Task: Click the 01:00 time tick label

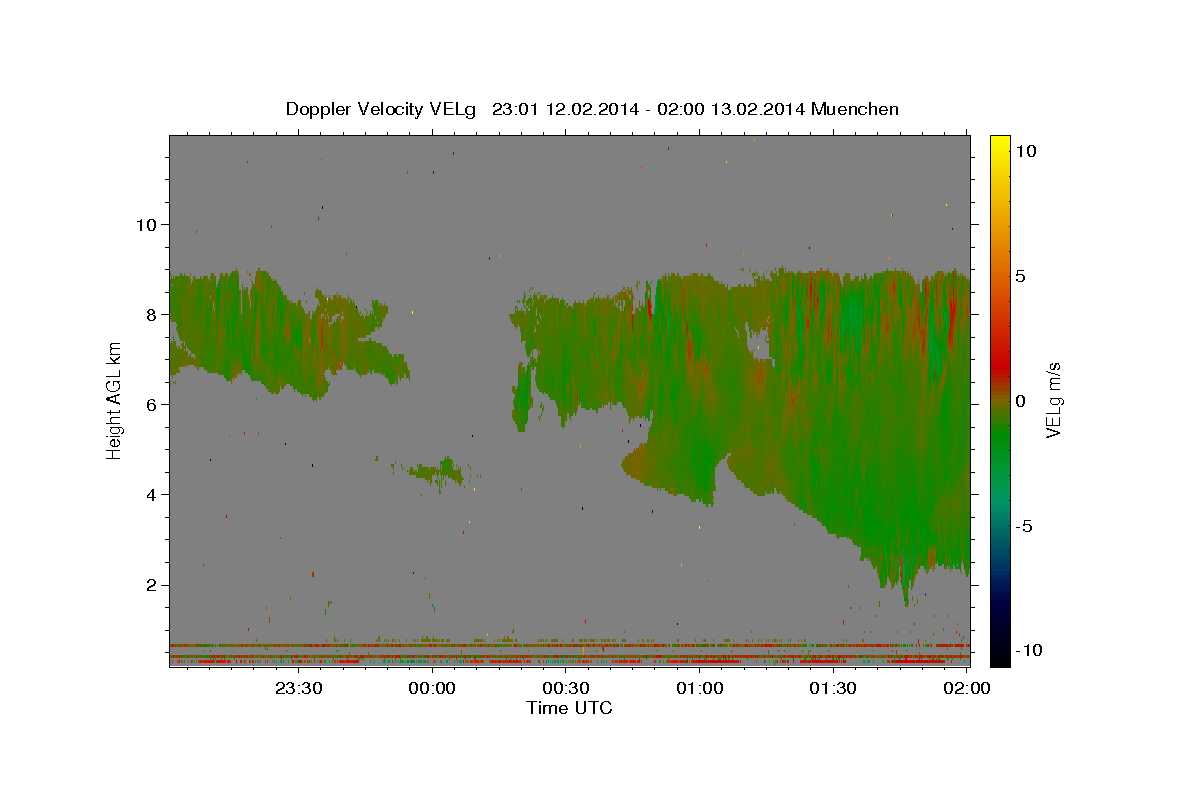Action: tap(700, 688)
